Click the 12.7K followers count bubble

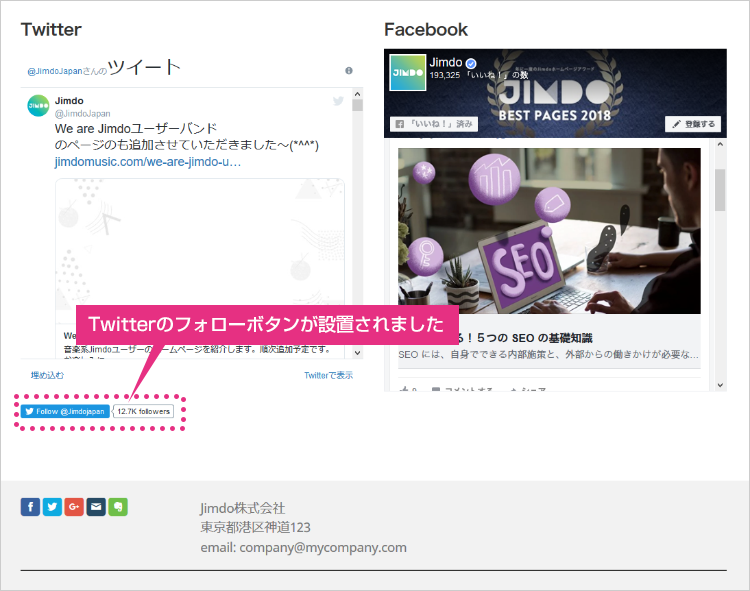tap(143, 411)
